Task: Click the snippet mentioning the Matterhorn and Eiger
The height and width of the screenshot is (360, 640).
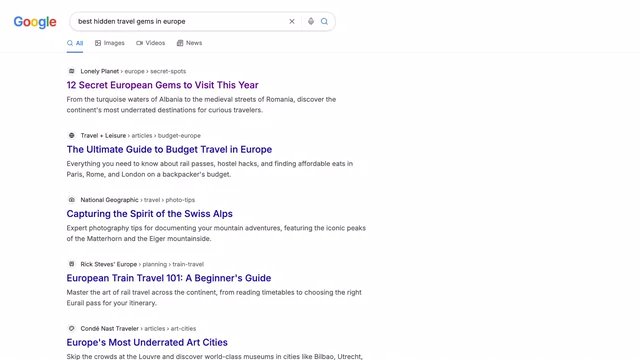Action: click(216, 233)
